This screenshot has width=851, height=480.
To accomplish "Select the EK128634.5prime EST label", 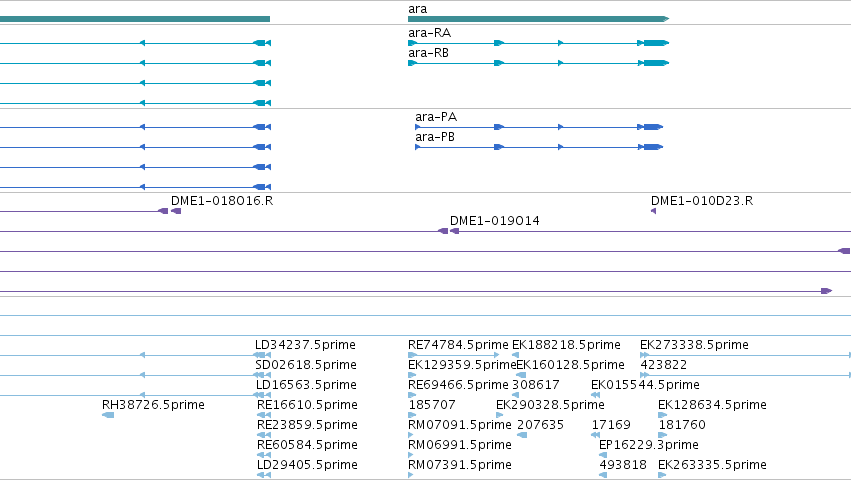I will pos(712,405).
